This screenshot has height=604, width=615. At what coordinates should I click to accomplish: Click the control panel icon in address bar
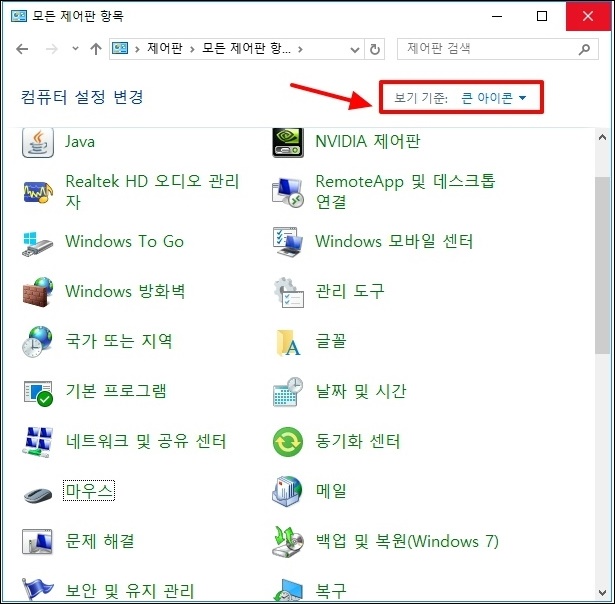[120, 48]
